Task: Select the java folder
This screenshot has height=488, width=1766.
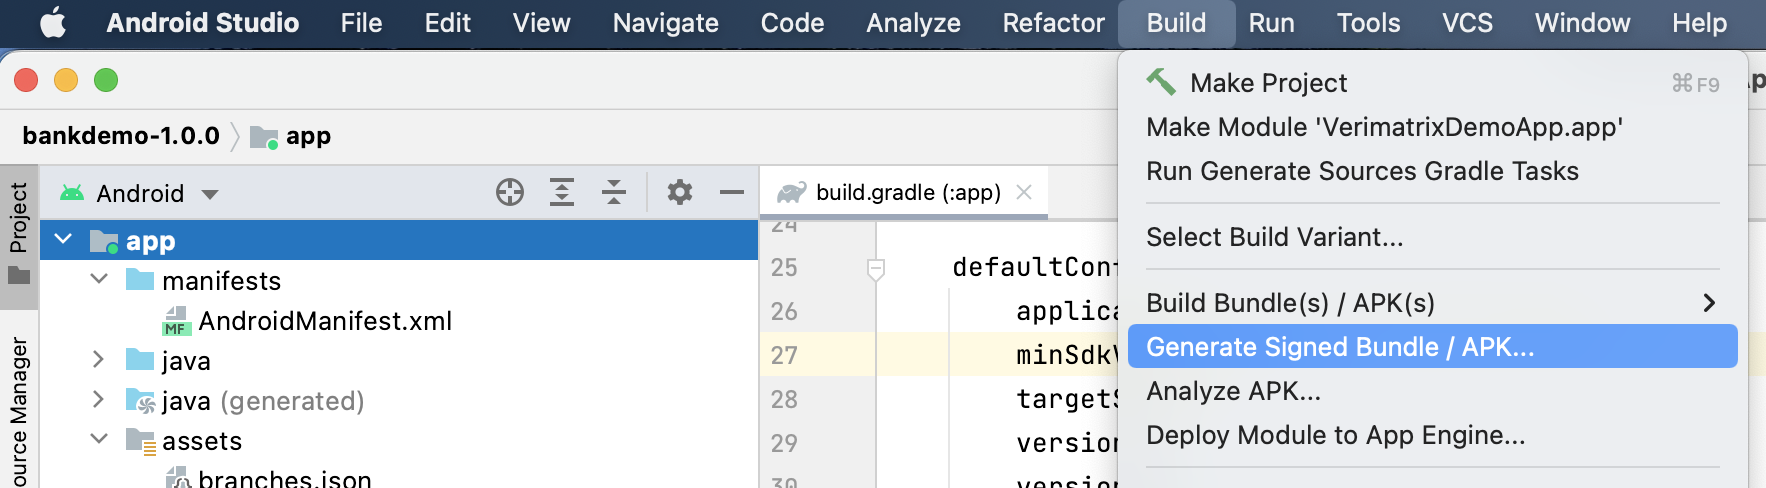Action: click(x=186, y=361)
